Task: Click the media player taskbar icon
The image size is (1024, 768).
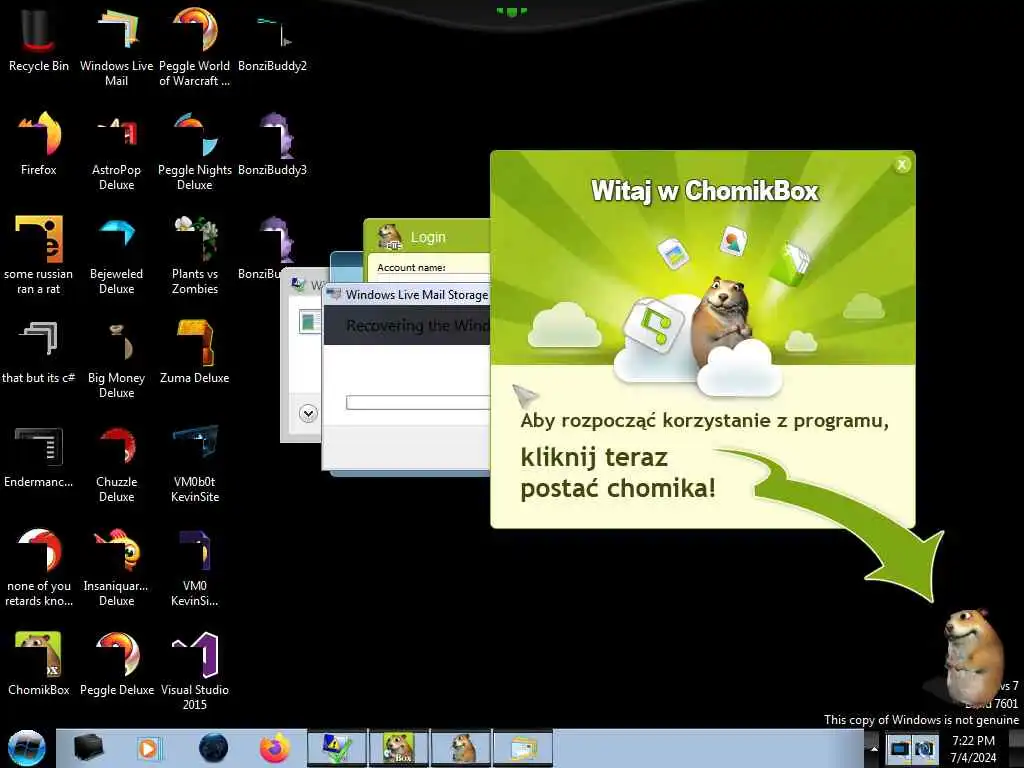Action: (149, 748)
